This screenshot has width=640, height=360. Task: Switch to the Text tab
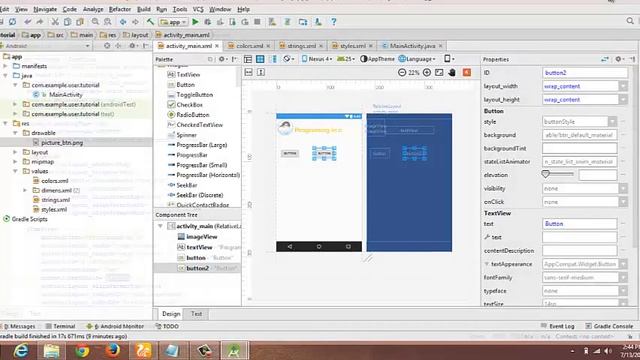click(x=196, y=314)
